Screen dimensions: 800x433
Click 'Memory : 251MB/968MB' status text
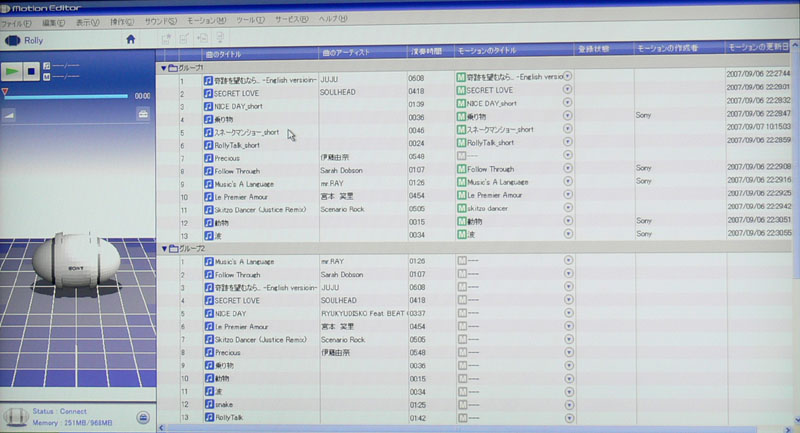pyautogui.click(x=72, y=423)
